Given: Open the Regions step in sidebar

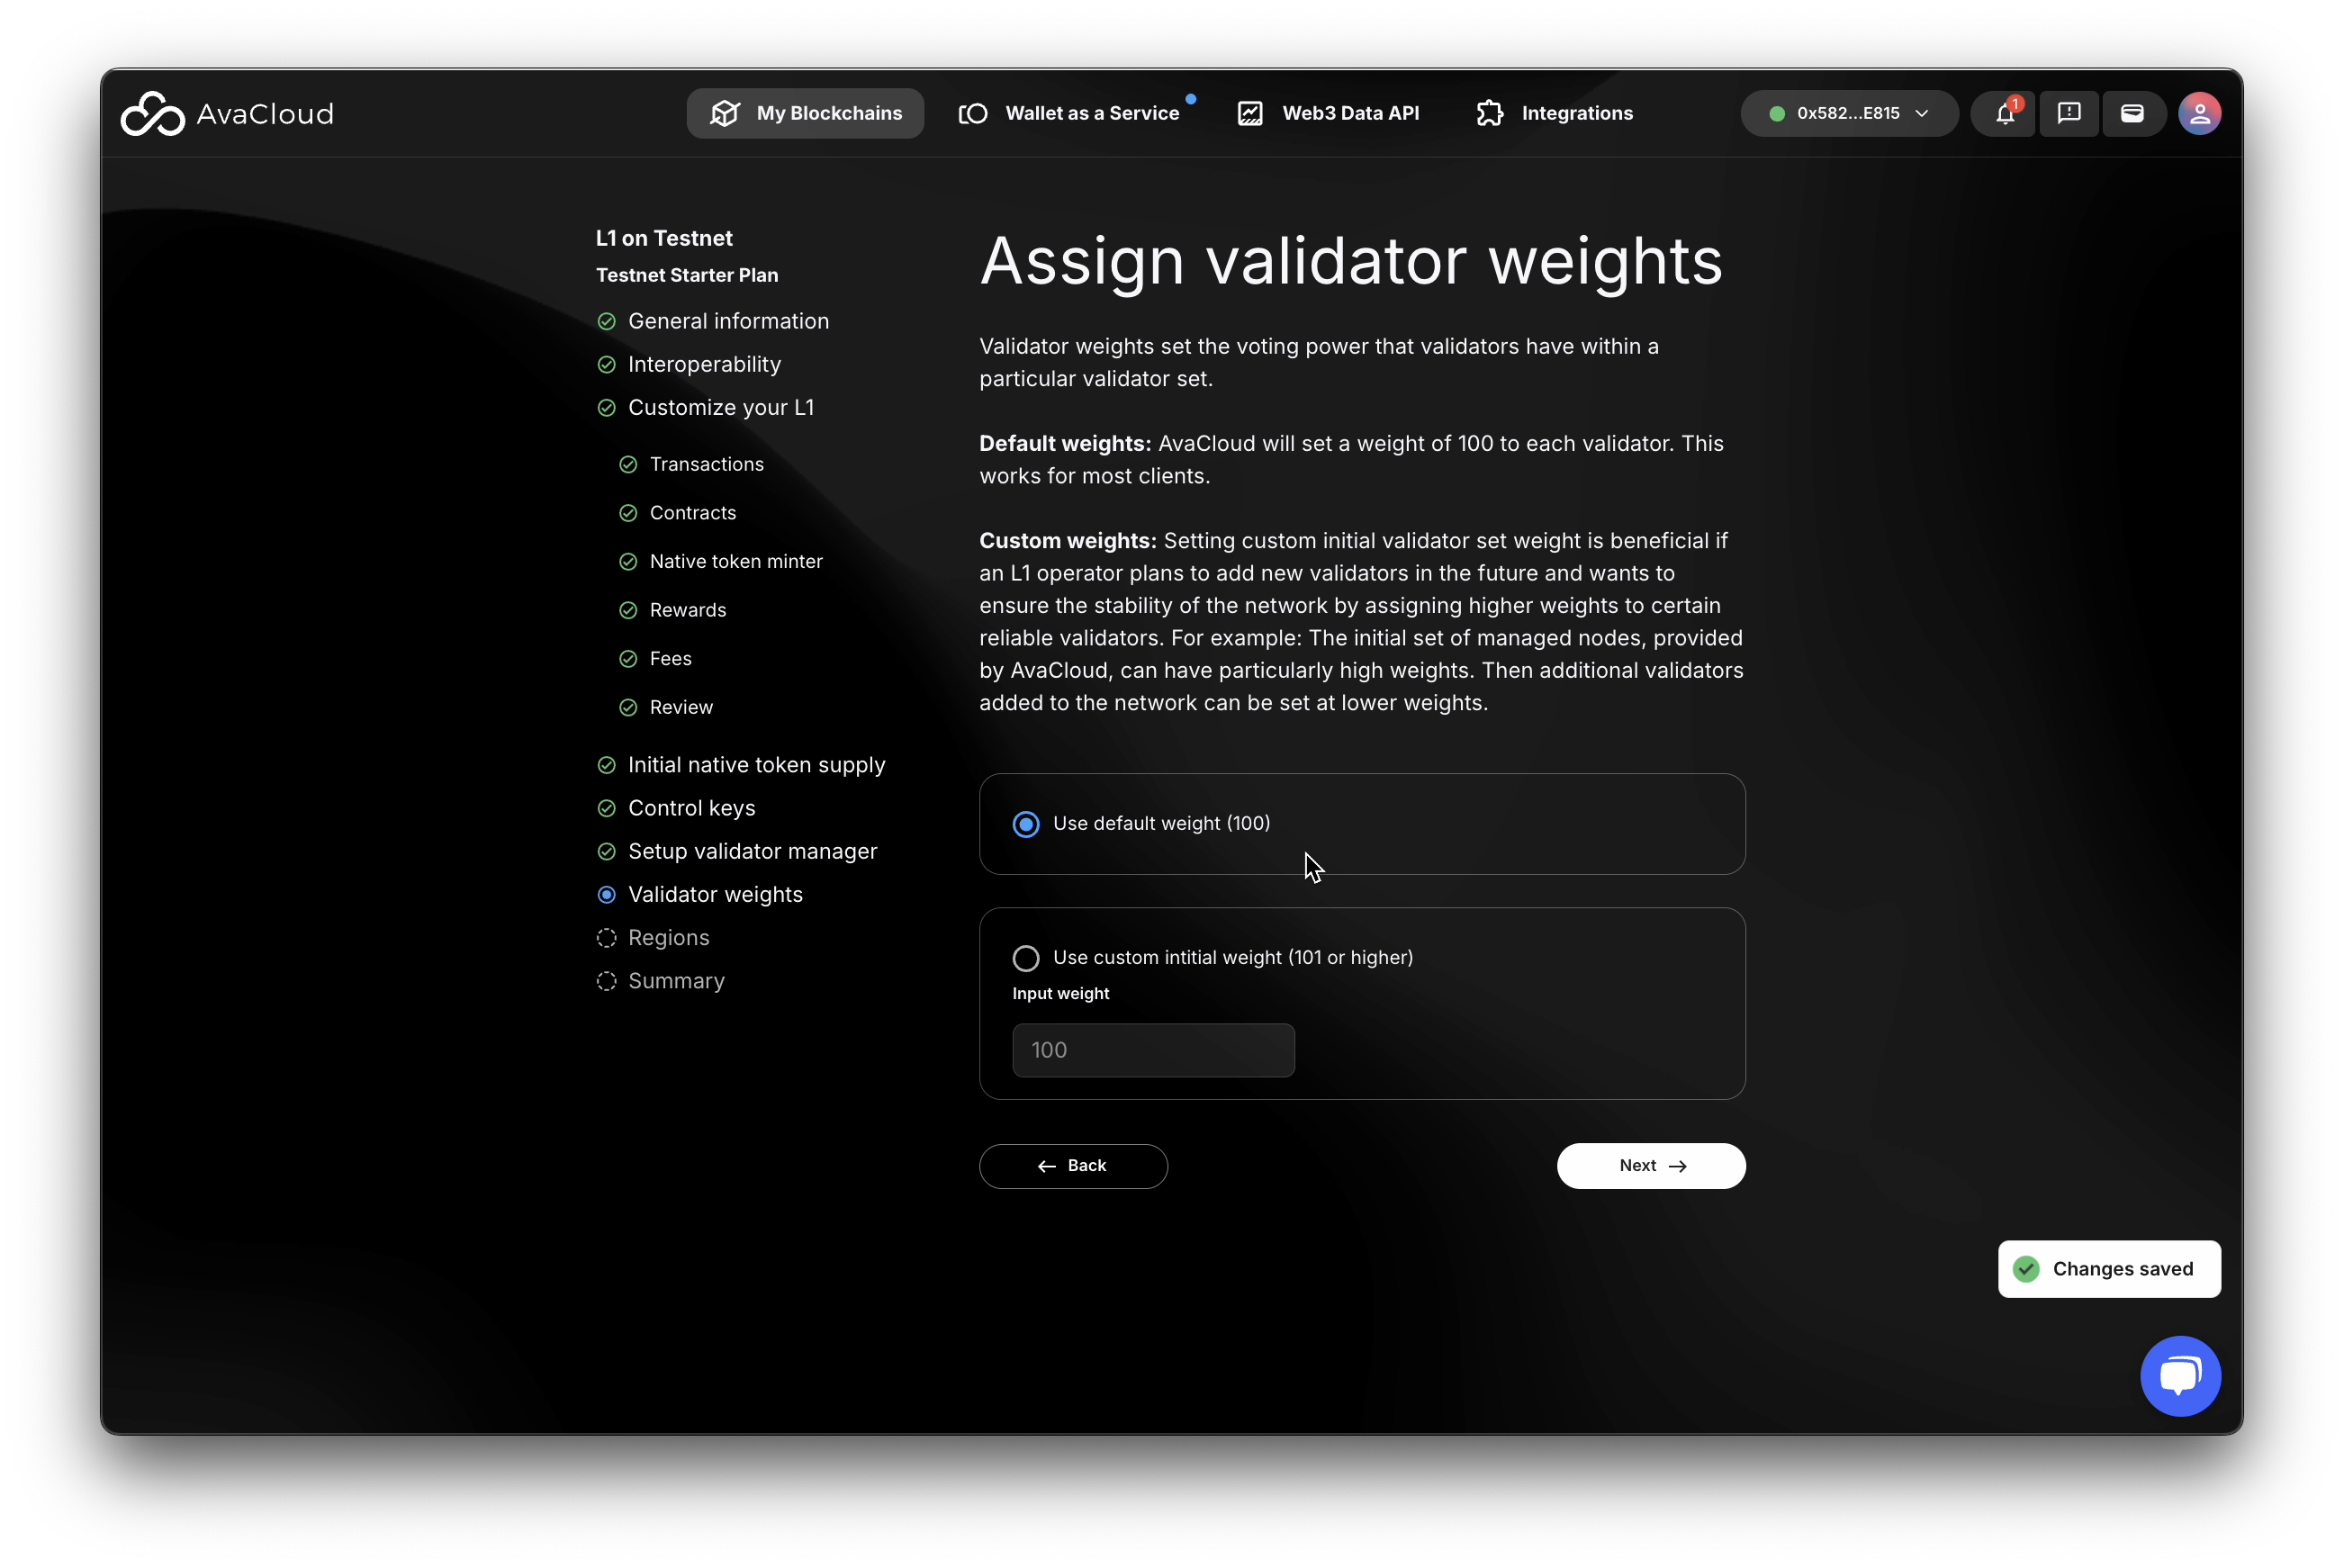Looking at the screenshot, I should [x=668, y=938].
